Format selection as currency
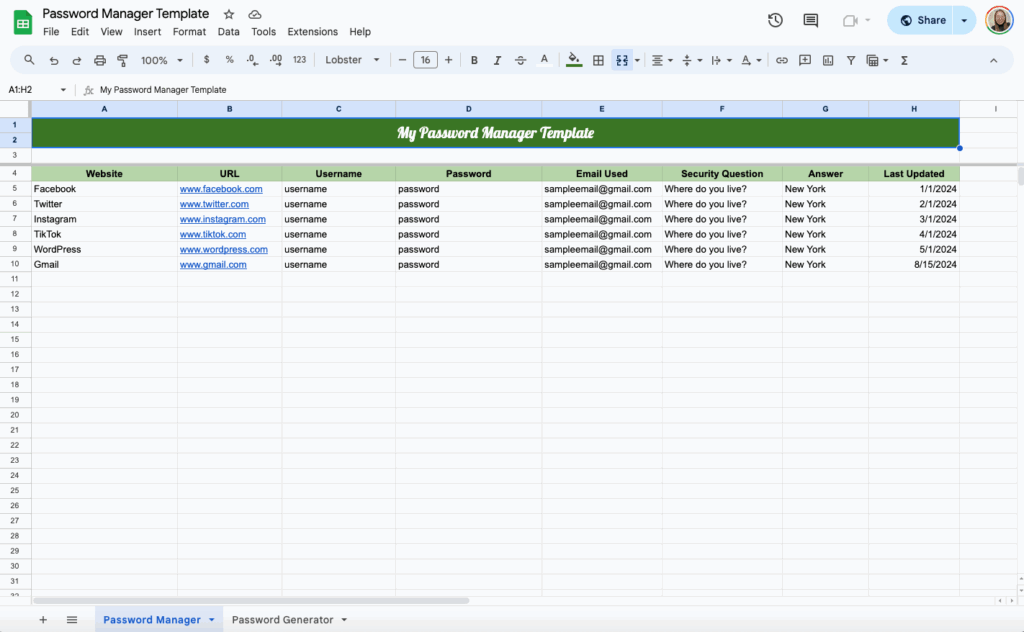This screenshot has width=1024, height=632. (207, 59)
